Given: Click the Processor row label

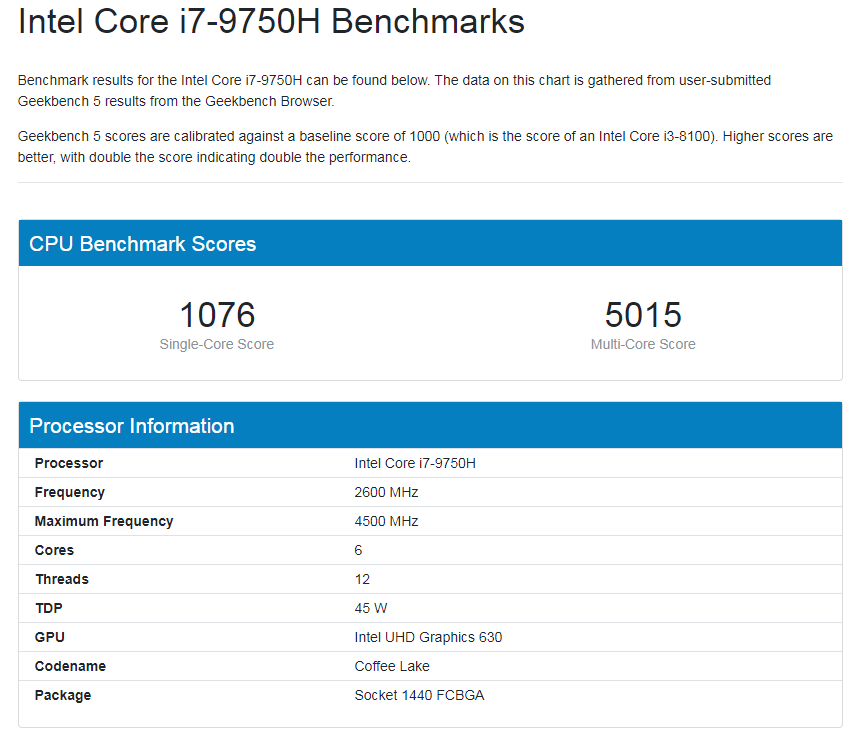Looking at the screenshot, I should [69, 463].
